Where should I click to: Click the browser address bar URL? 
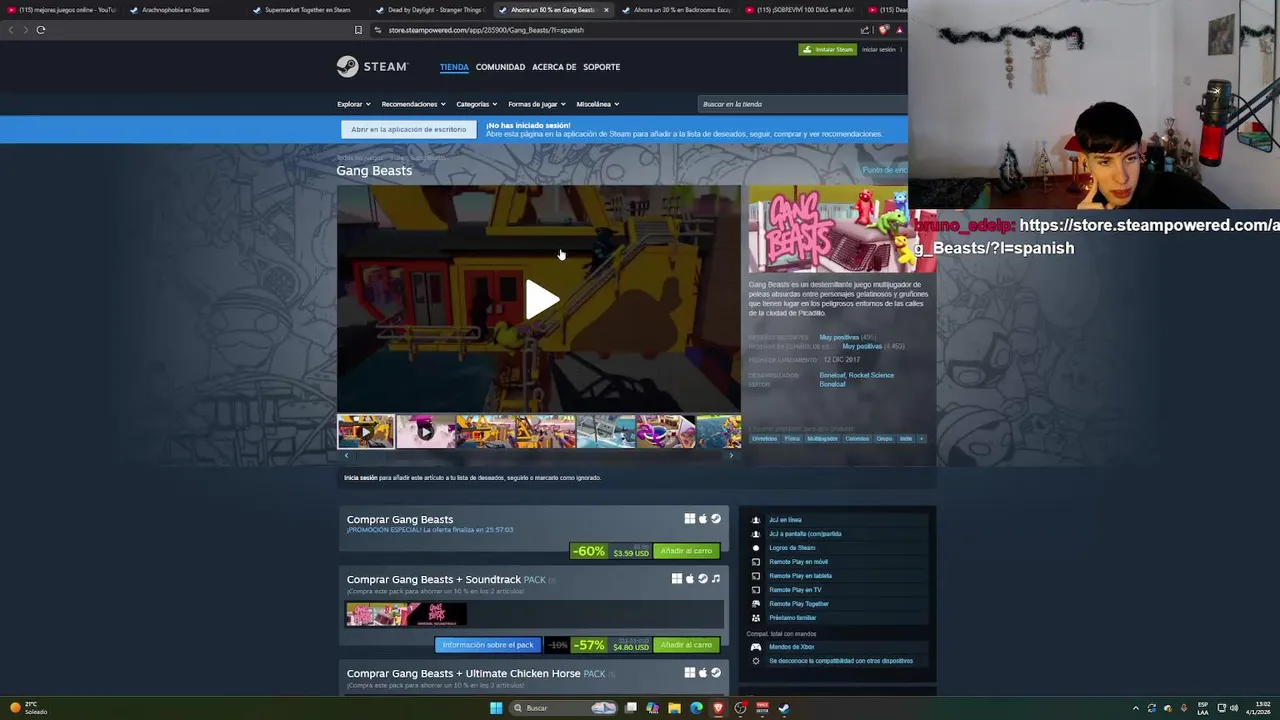click(486, 30)
